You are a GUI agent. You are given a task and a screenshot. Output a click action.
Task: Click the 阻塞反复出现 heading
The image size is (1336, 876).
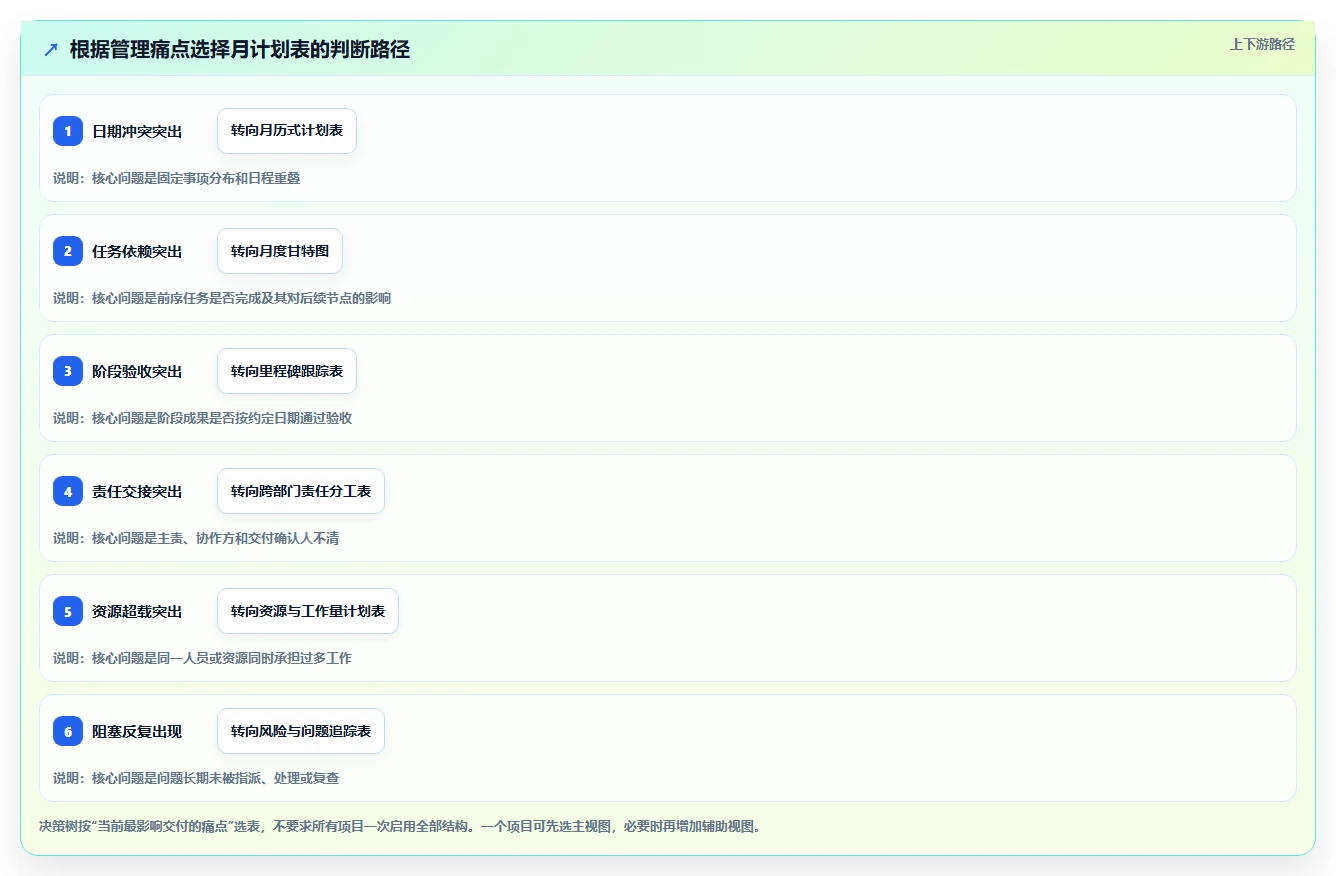coord(137,731)
